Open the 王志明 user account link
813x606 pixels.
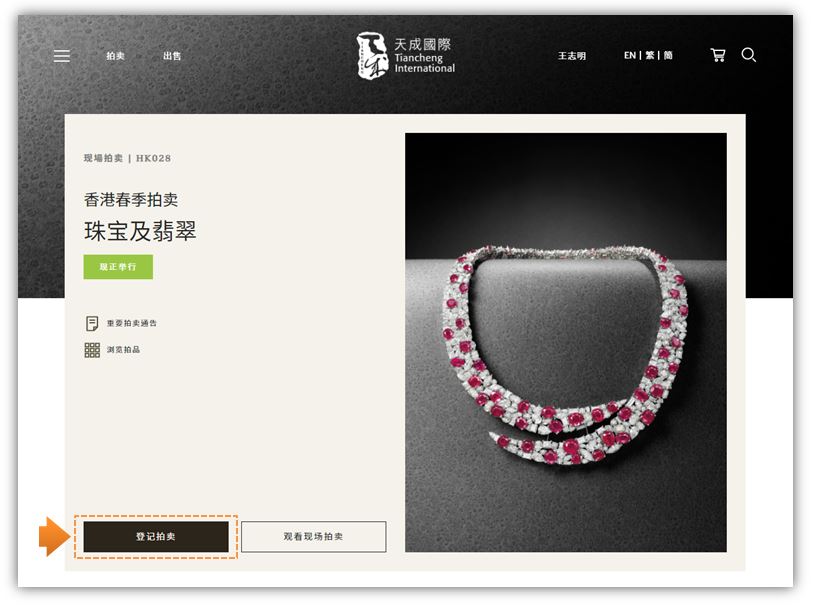click(572, 55)
